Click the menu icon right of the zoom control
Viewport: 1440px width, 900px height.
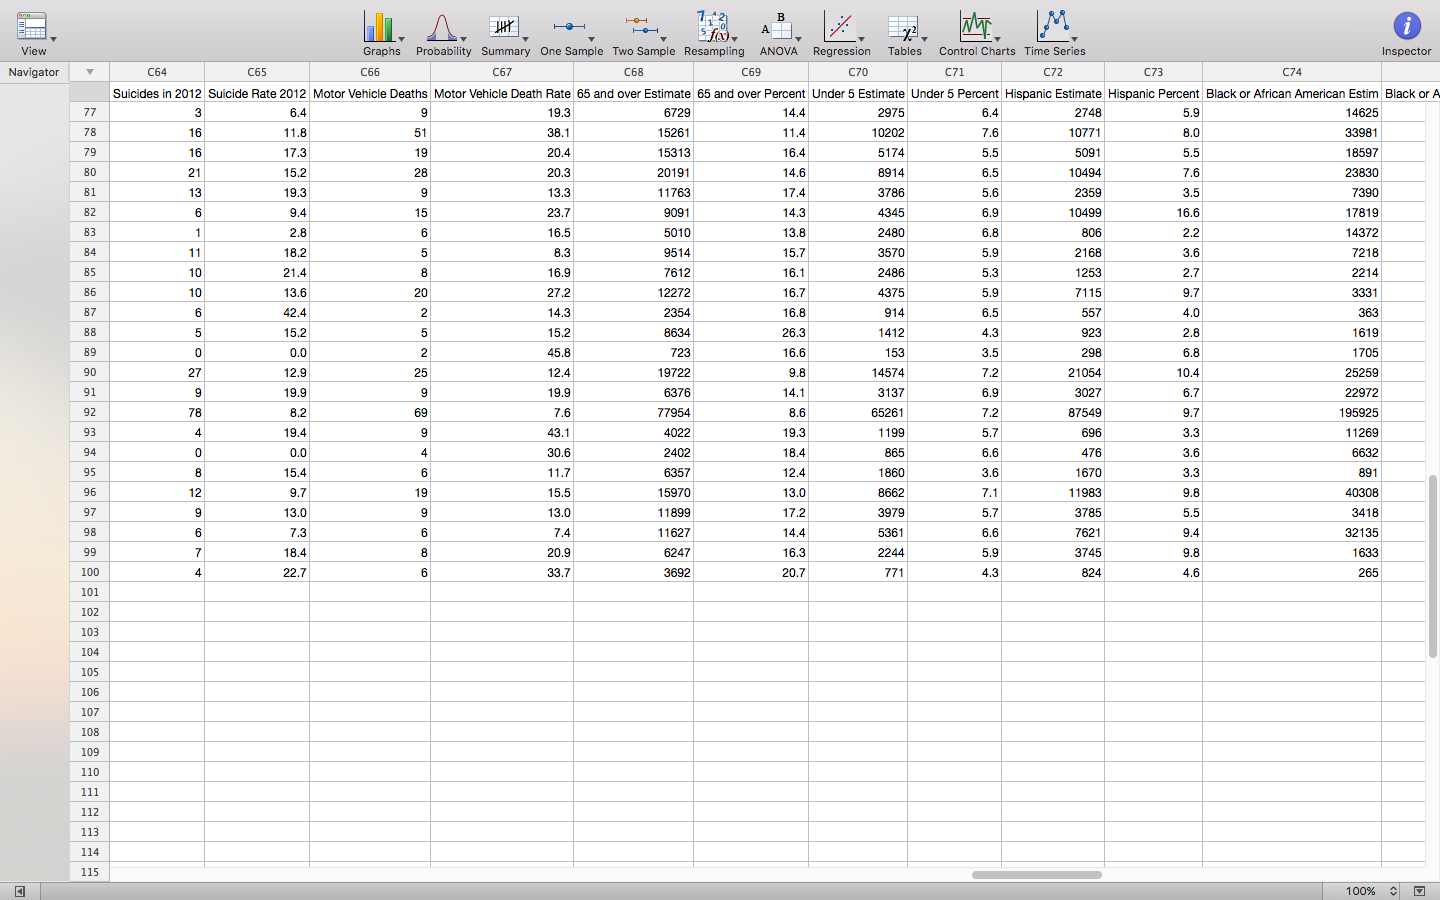tap(1419, 891)
